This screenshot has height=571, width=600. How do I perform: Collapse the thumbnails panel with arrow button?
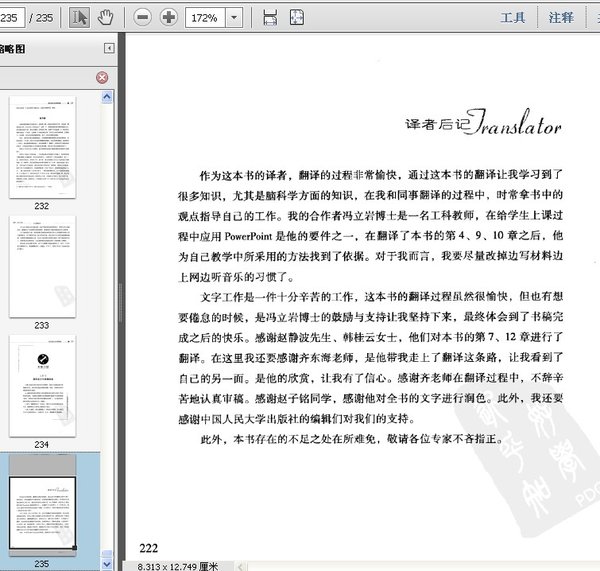(x=109, y=48)
